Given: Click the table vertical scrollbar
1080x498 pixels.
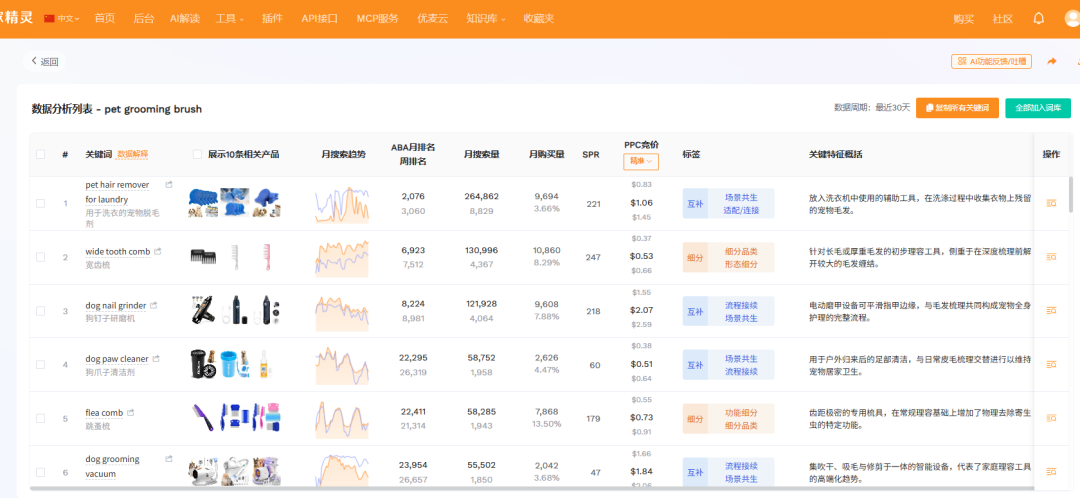Looking at the screenshot, I should (1070, 194).
